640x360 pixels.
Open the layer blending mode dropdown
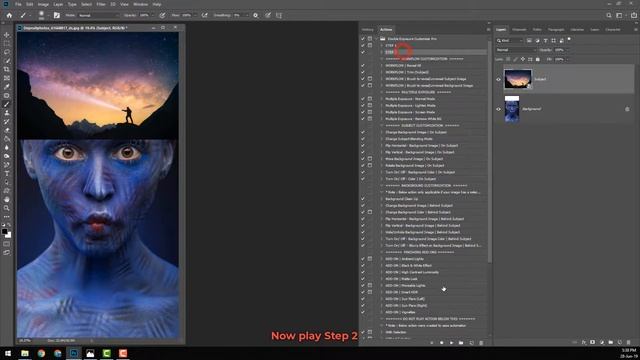[516, 50]
